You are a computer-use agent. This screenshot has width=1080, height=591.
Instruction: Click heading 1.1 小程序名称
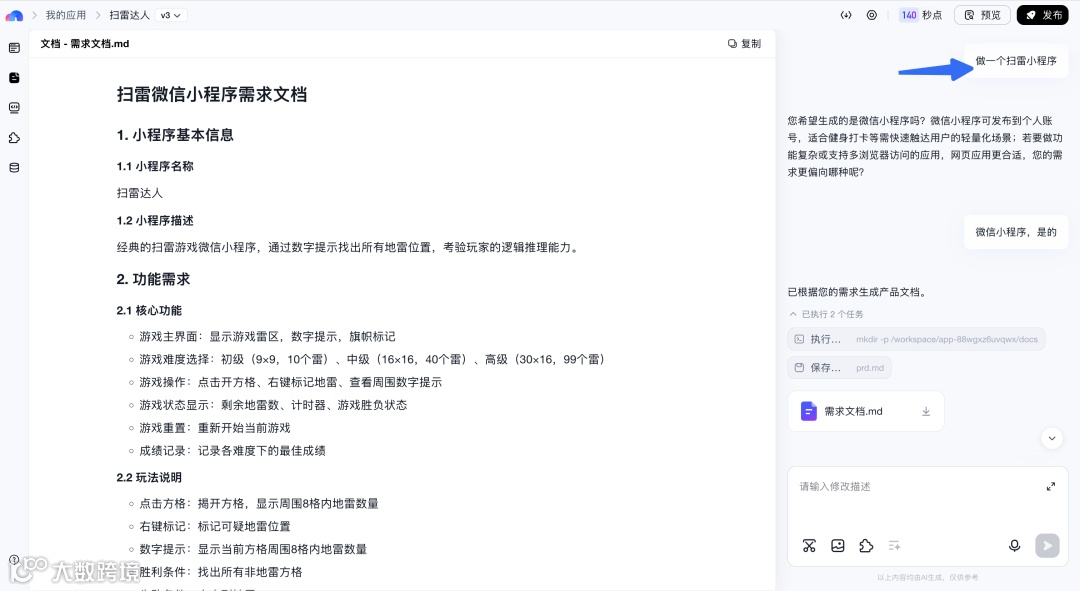[x=155, y=166]
